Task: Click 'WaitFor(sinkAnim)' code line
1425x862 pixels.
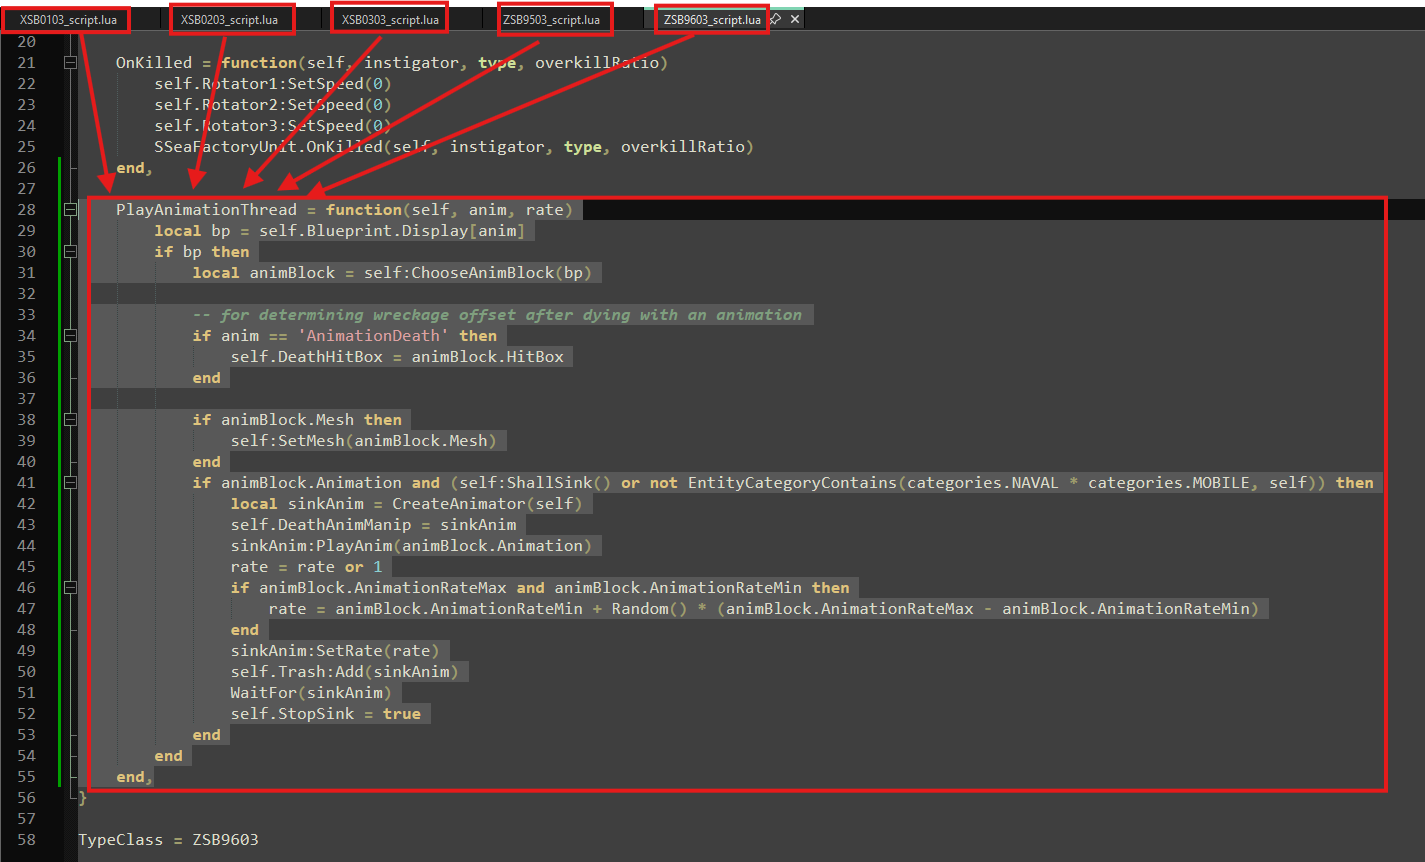Action: pyautogui.click(x=311, y=693)
